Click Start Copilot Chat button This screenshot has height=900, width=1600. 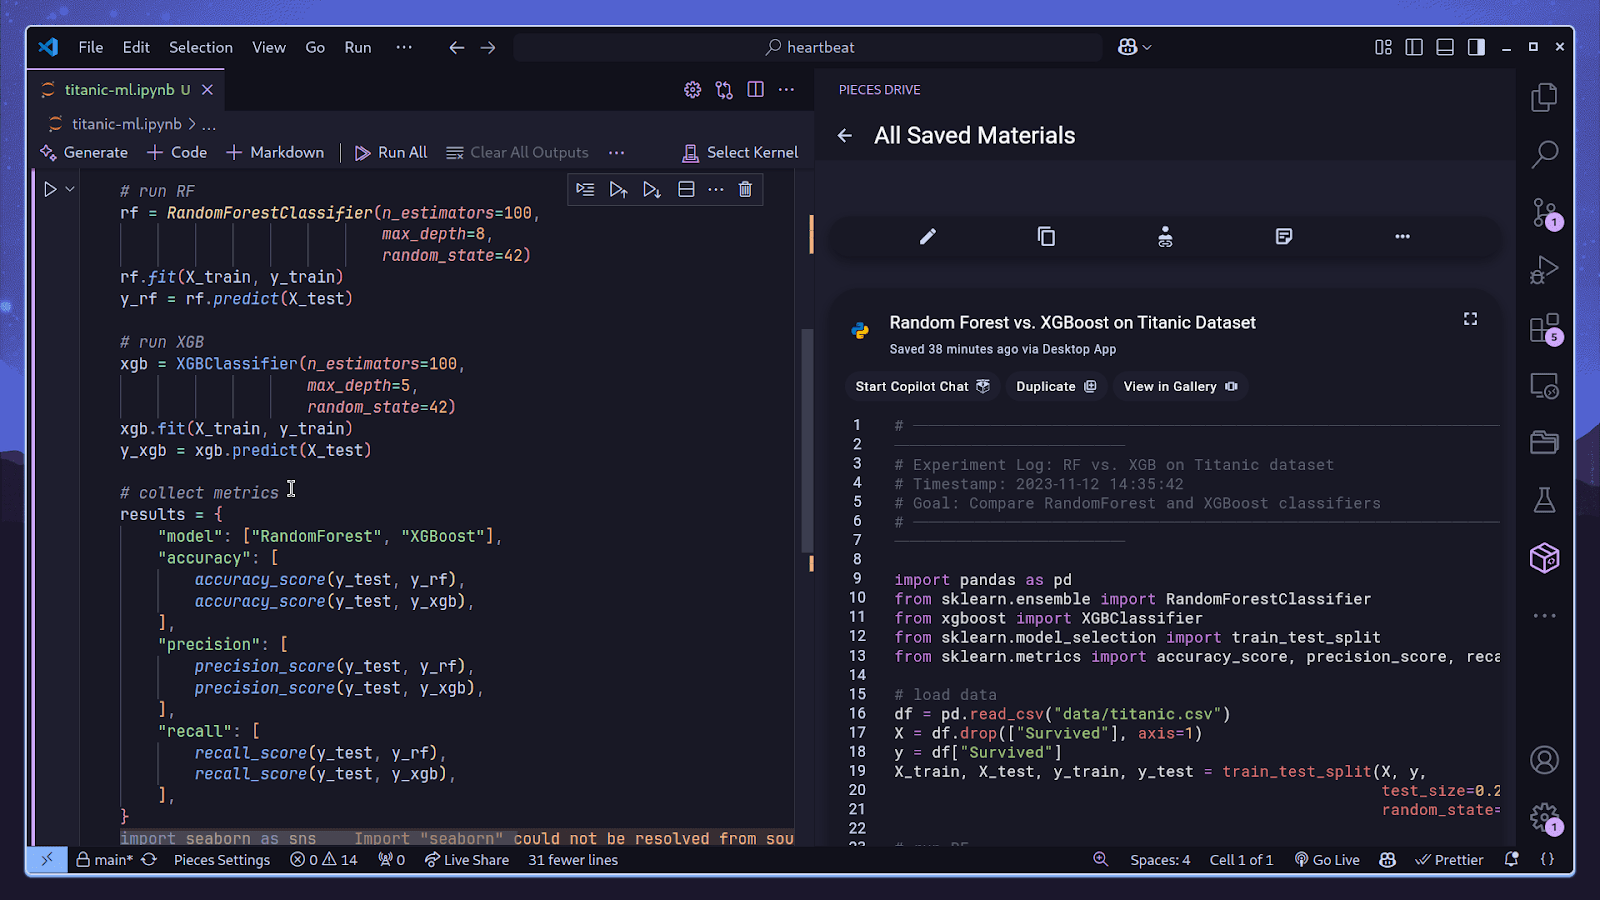922,387
